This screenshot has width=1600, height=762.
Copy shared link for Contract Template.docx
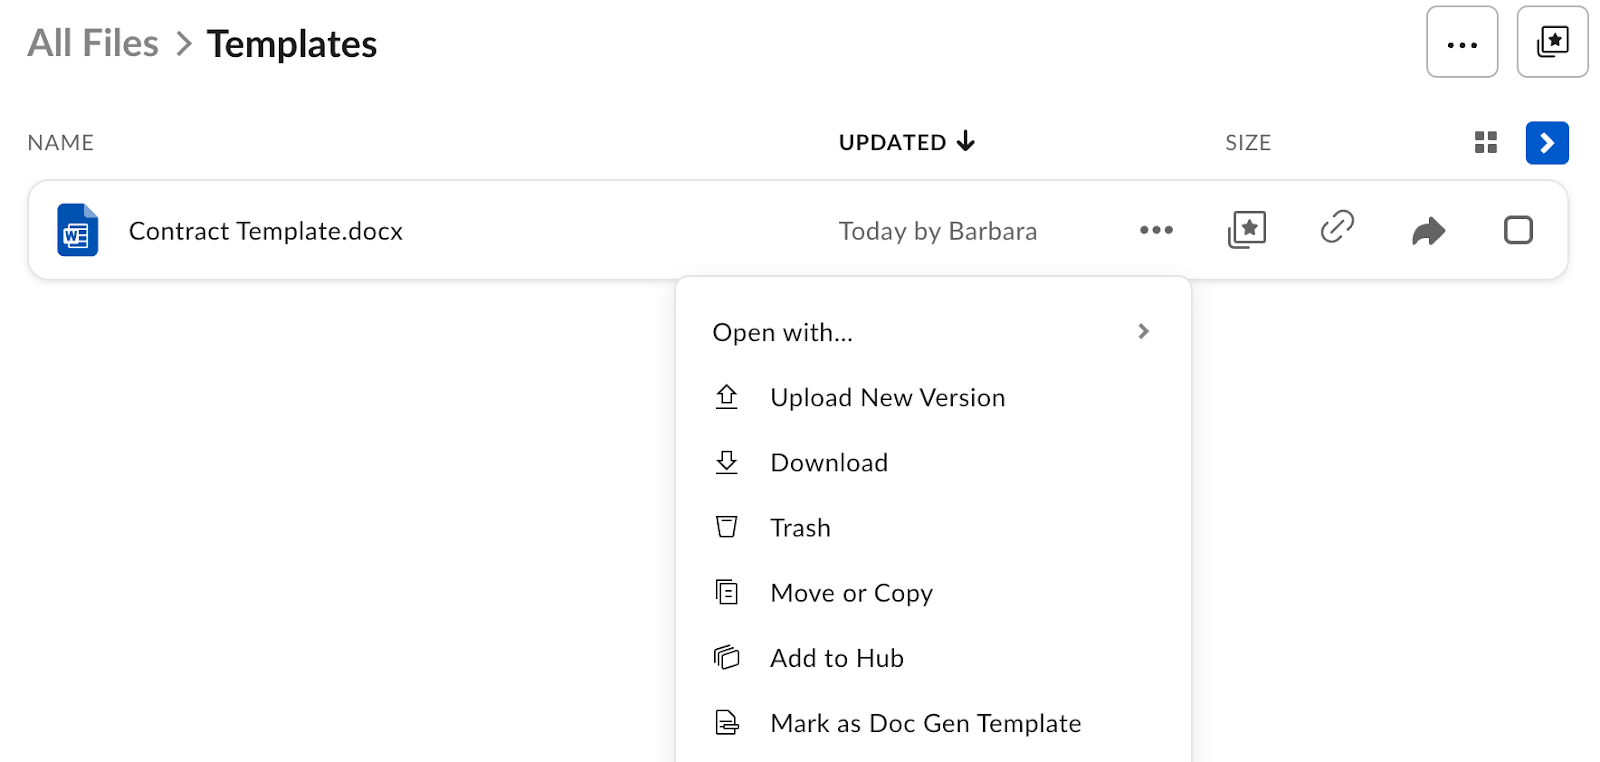pos(1337,228)
